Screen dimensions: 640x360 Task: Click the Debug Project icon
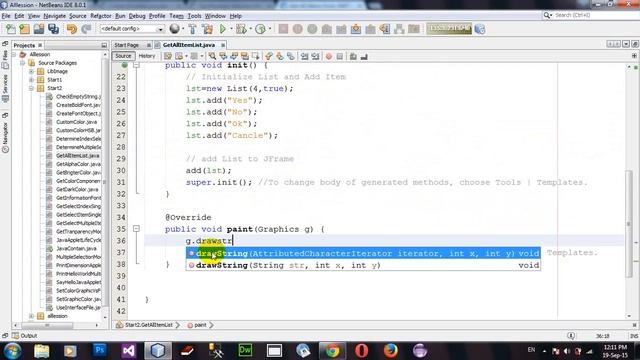click(x=241, y=29)
